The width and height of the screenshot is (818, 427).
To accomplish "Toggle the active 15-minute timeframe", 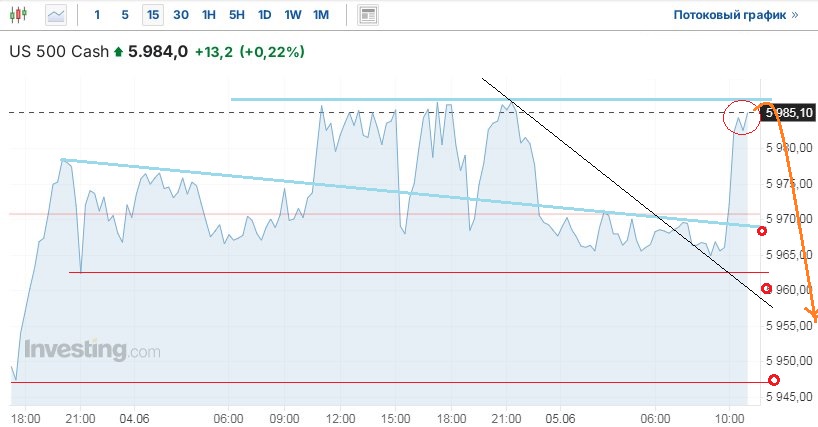I will click(x=152, y=15).
